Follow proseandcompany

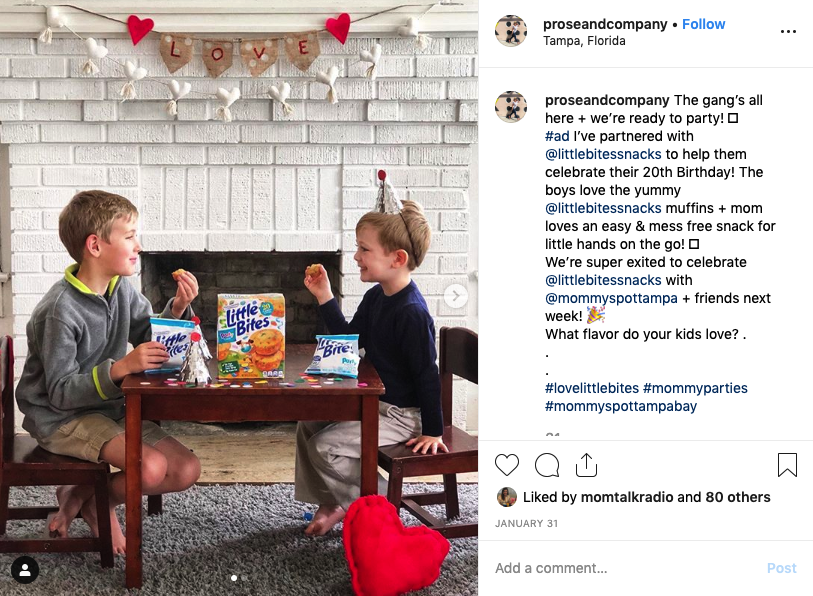point(703,24)
